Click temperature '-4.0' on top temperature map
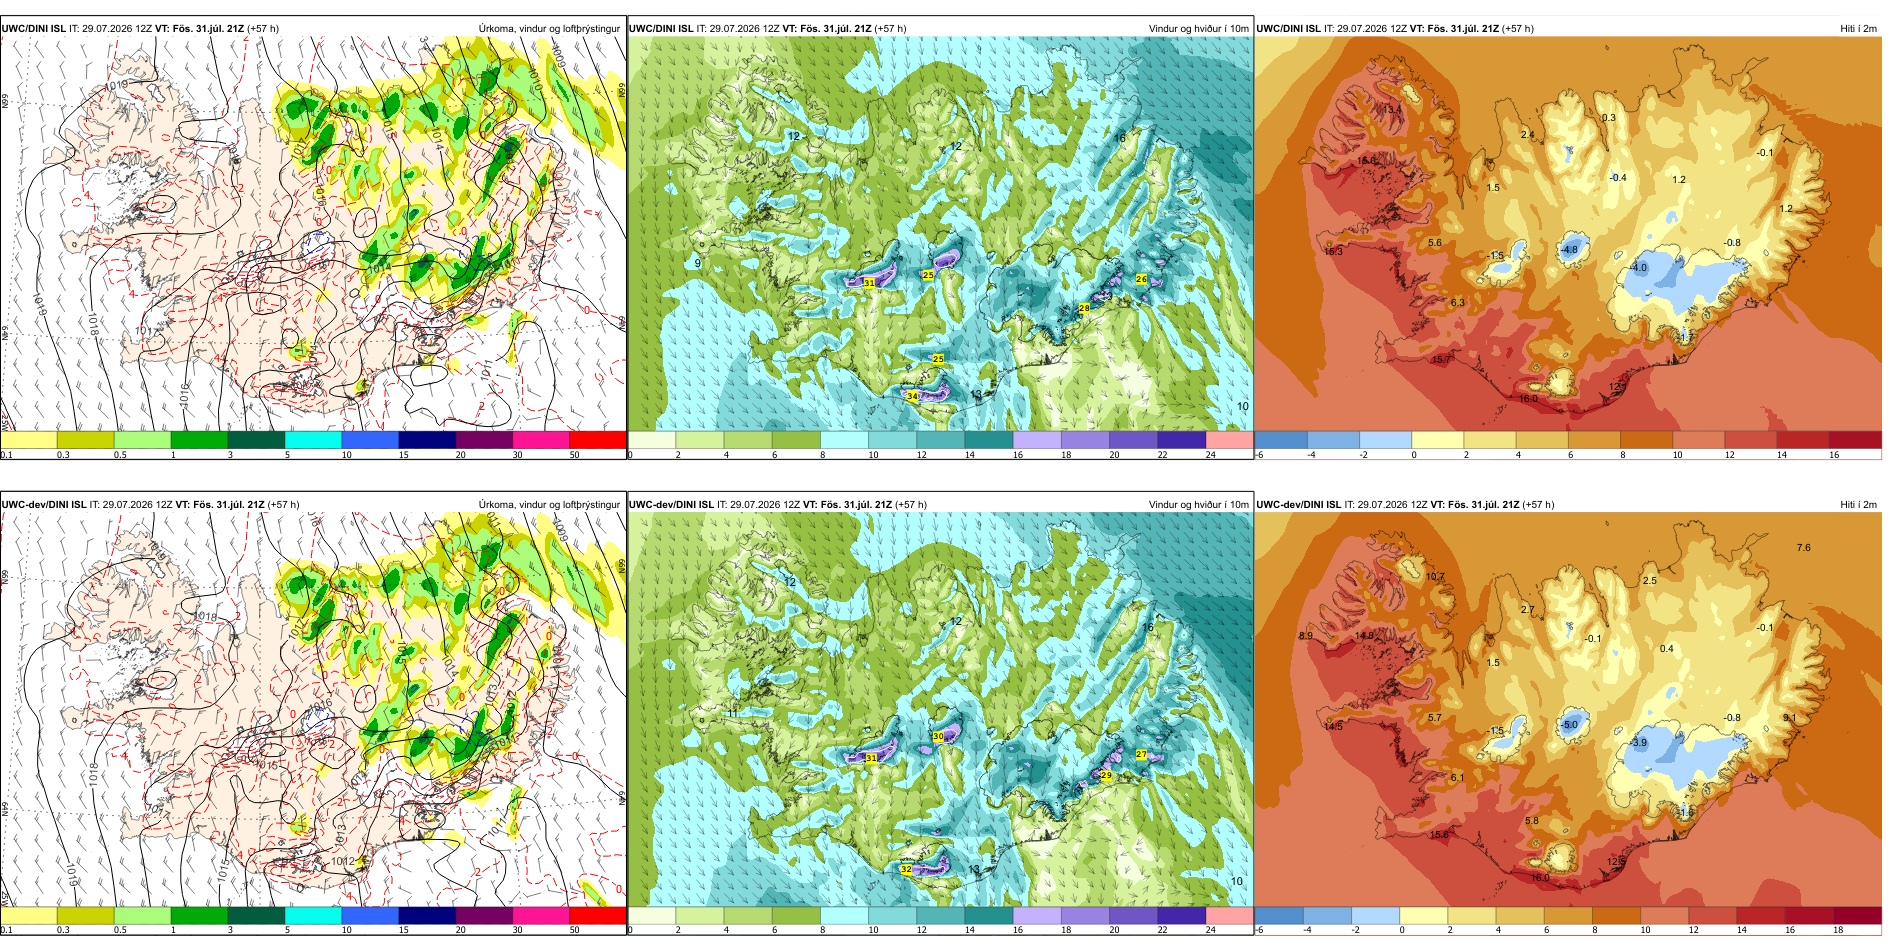The height and width of the screenshot is (950, 1900). pyautogui.click(x=1638, y=268)
